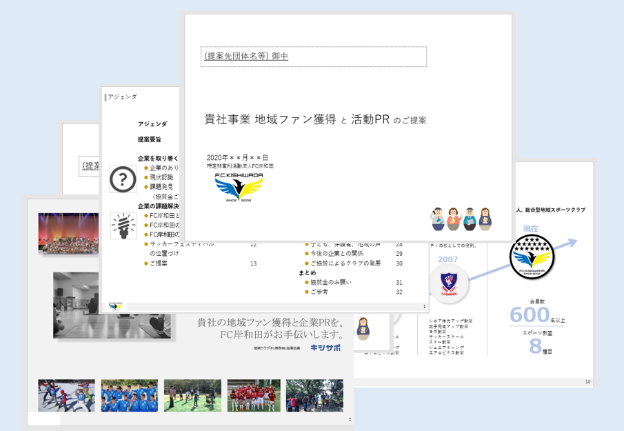Open the red uniform team photo
The image size is (624, 431).
254,395
